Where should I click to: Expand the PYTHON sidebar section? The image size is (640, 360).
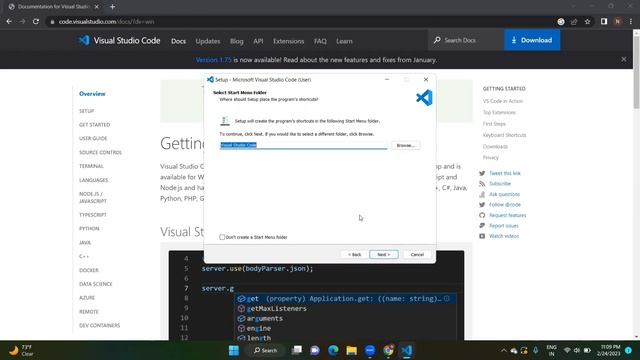(x=89, y=229)
